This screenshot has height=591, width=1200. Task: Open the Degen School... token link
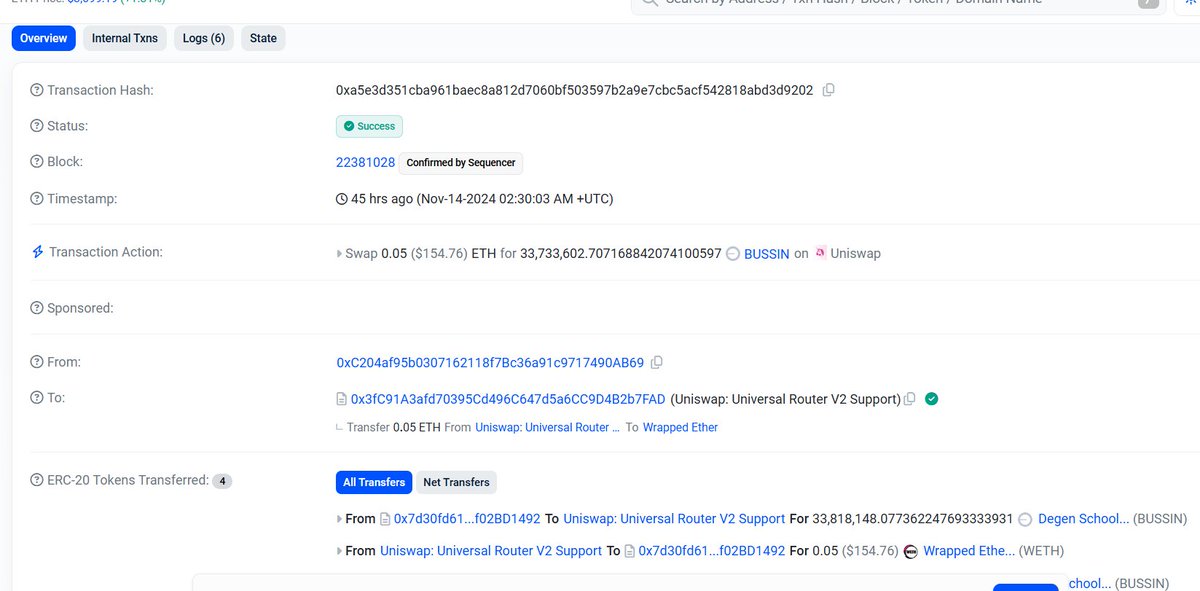(1084, 519)
